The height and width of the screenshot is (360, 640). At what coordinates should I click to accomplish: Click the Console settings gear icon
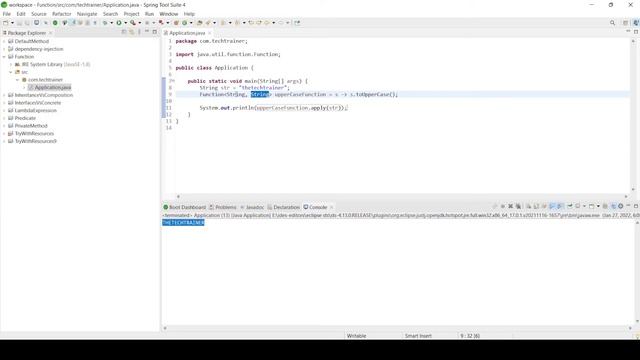tap(620, 207)
